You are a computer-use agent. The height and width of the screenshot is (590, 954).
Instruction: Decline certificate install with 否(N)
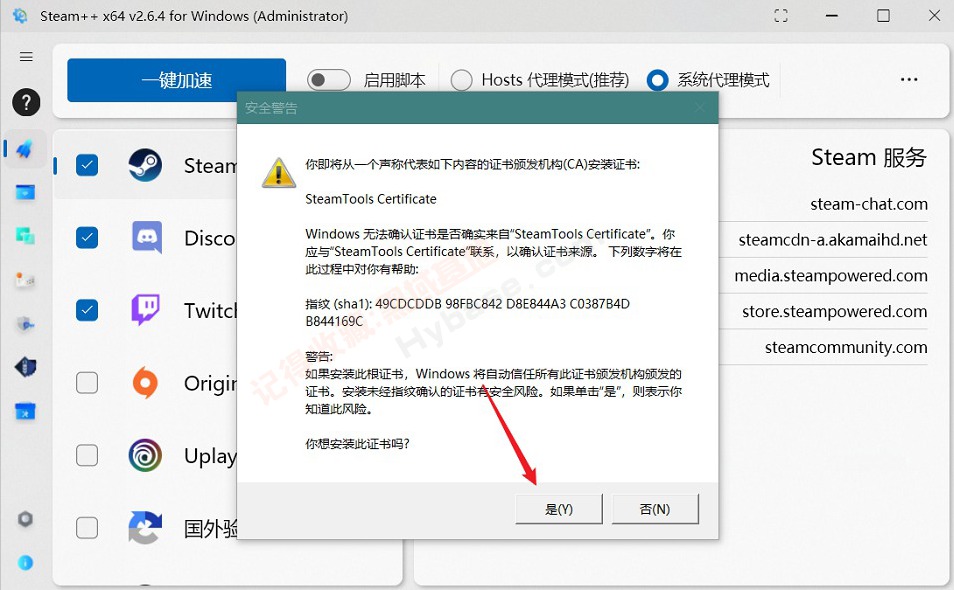[x=655, y=508]
